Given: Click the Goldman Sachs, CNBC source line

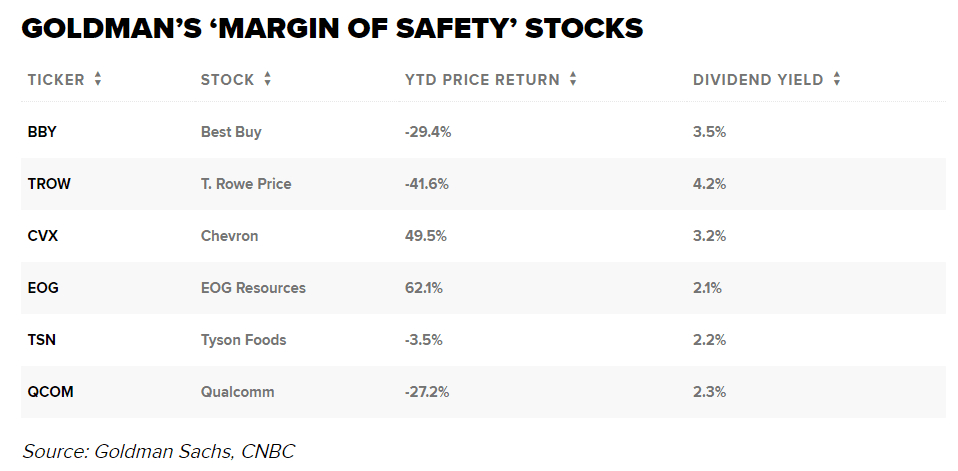Looking at the screenshot, I should click(x=158, y=451).
